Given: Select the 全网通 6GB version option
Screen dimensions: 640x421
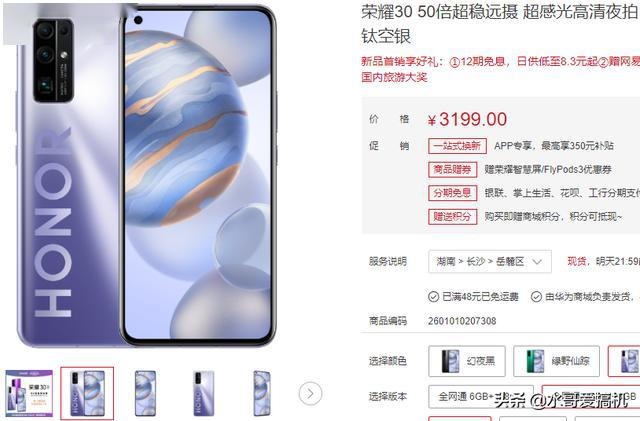Looking at the screenshot, I should [480, 396].
